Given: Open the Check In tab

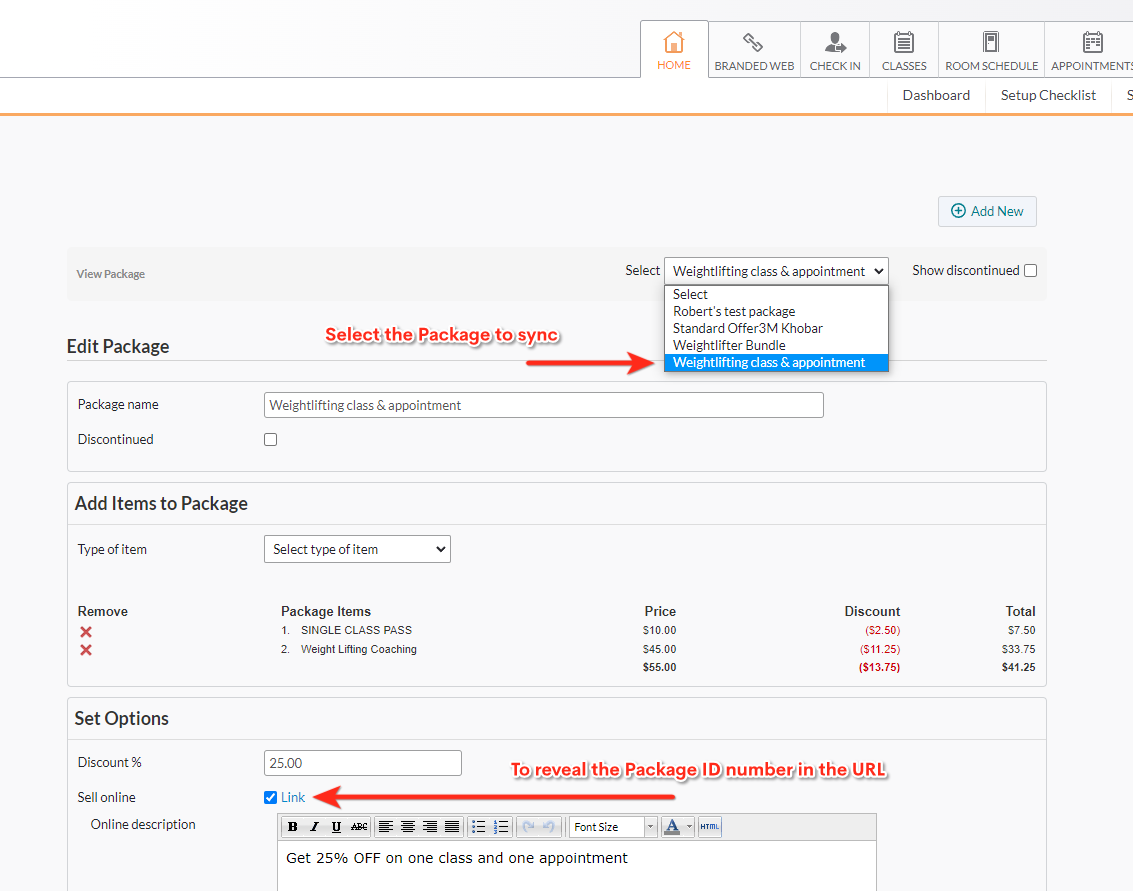Looking at the screenshot, I should click(x=835, y=50).
